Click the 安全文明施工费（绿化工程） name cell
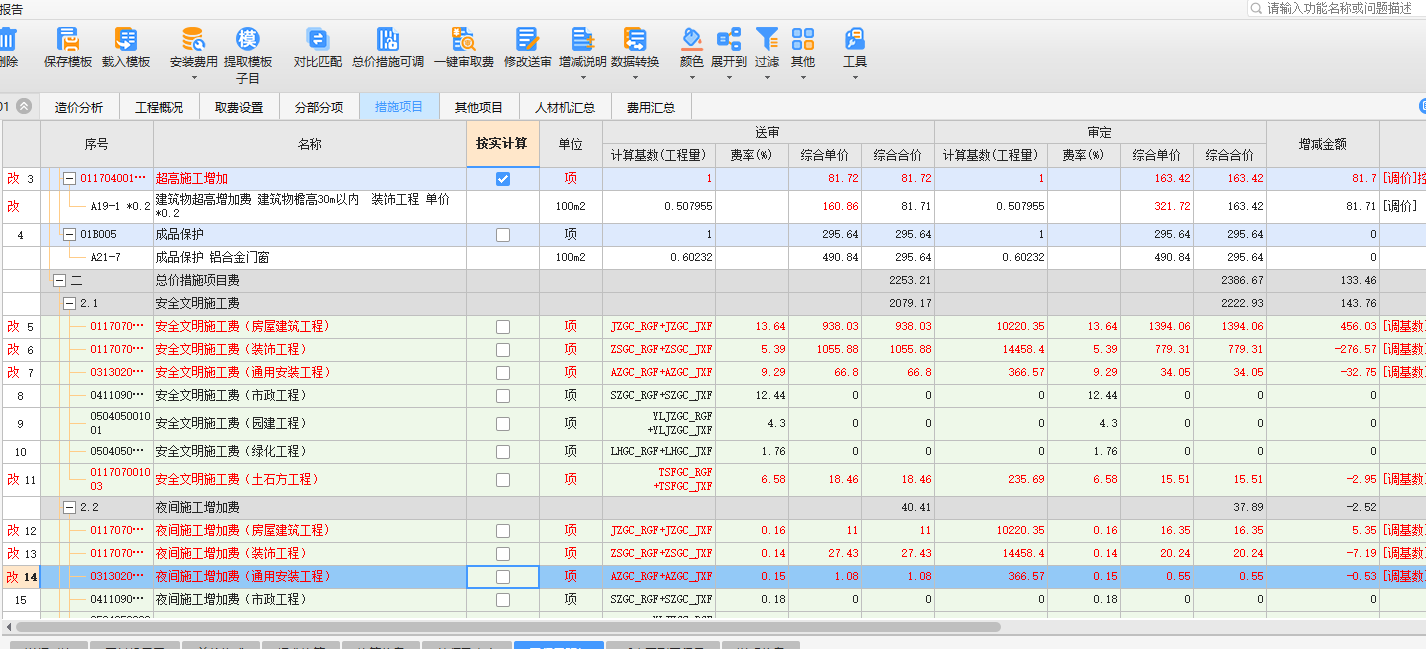 [310, 452]
